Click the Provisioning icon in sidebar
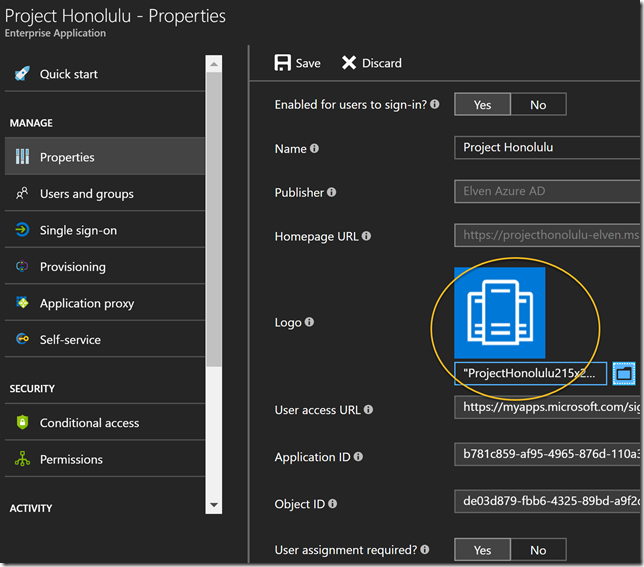Viewport: 644px width, 567px height. click(22, 267)
